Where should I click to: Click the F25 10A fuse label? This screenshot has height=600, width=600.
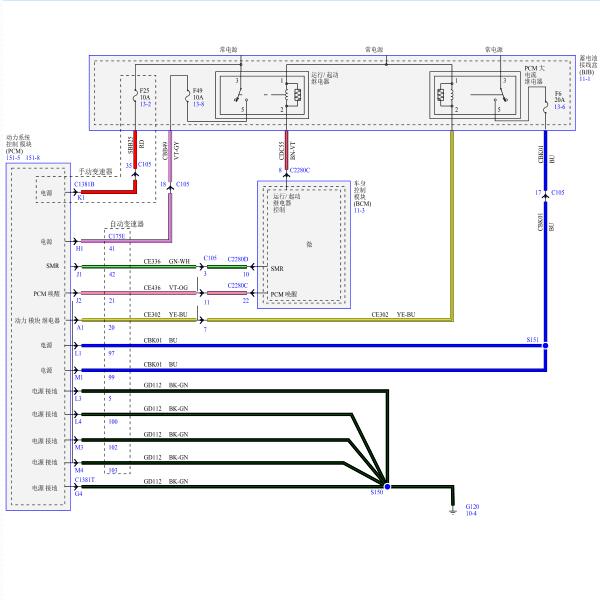pos(145,94)
